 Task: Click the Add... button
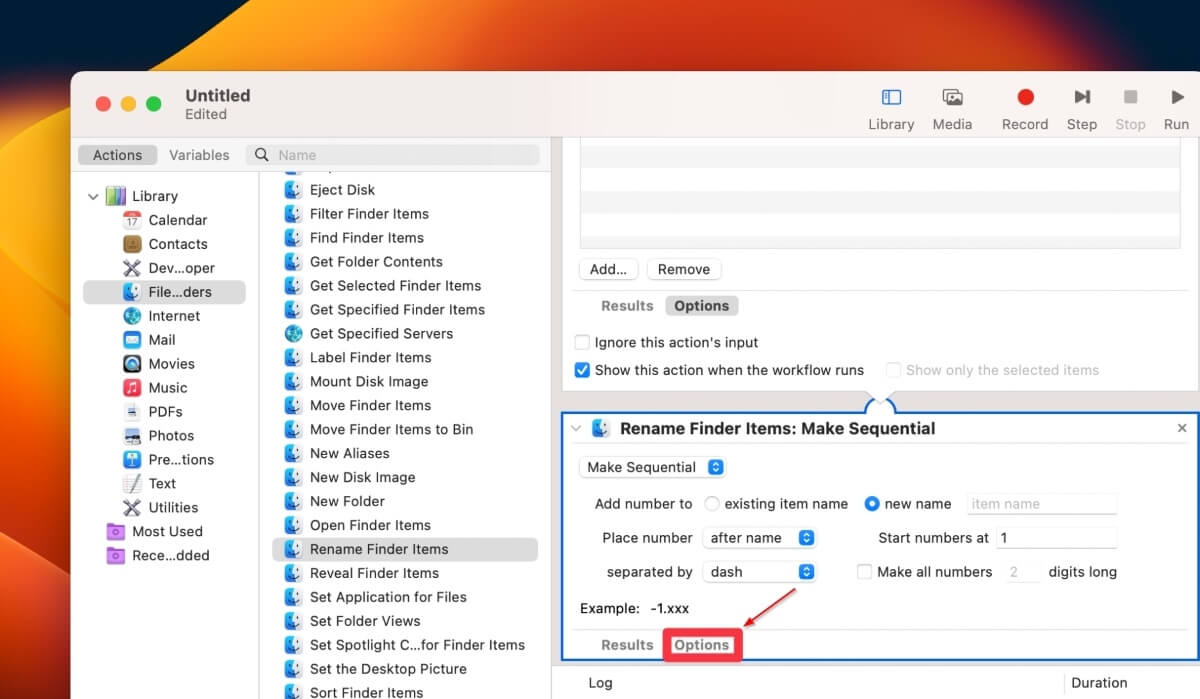608,269
